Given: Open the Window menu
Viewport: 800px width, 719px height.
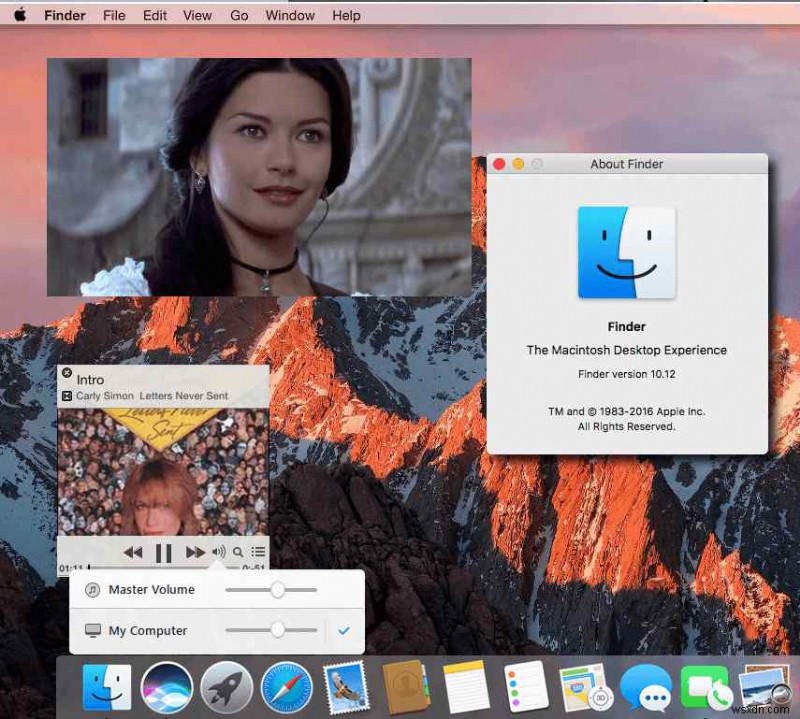Looking at the screenshot, I should coord(289,15).
